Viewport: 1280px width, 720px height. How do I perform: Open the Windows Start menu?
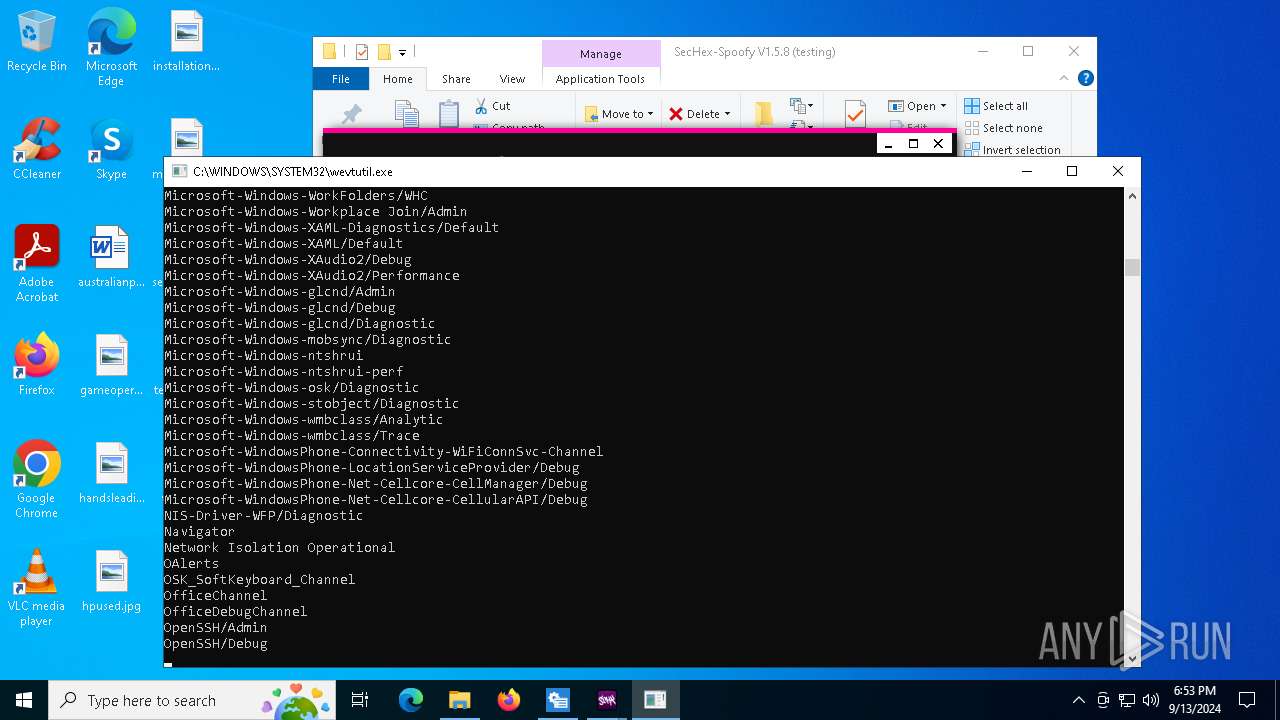(24, 700)
